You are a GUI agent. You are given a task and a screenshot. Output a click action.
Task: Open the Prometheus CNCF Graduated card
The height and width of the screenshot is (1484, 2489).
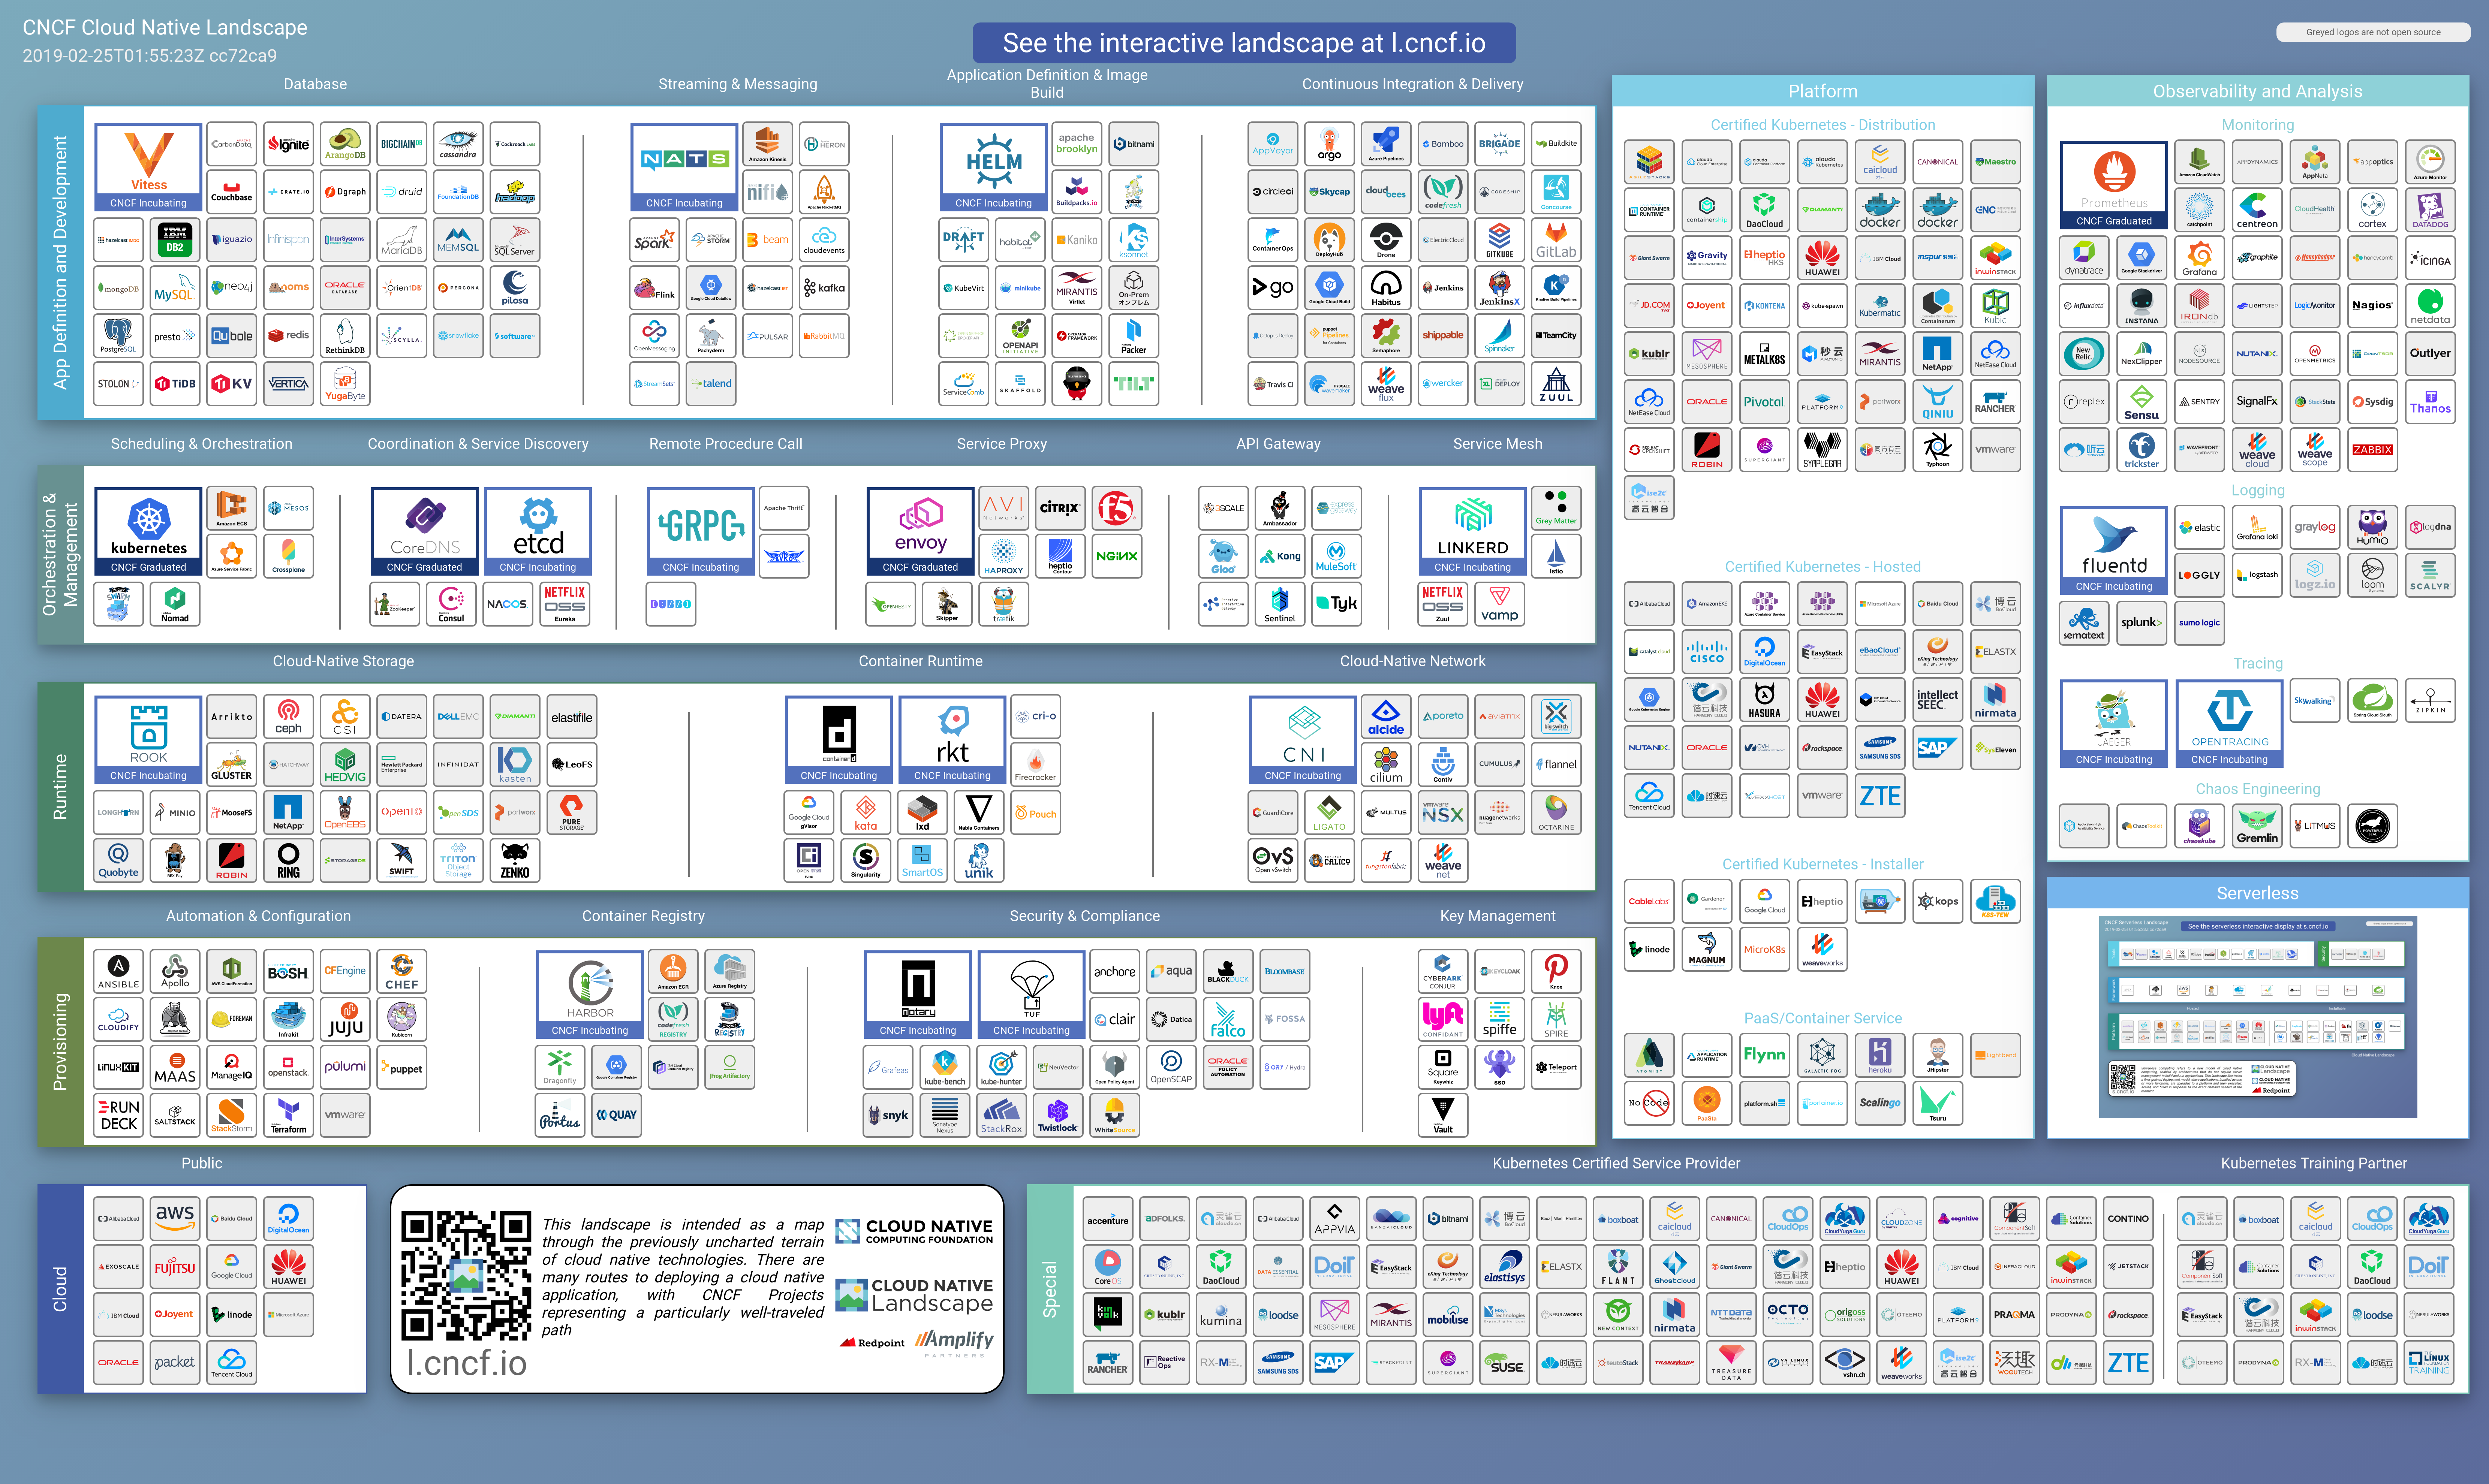(x=2114, y=185)
